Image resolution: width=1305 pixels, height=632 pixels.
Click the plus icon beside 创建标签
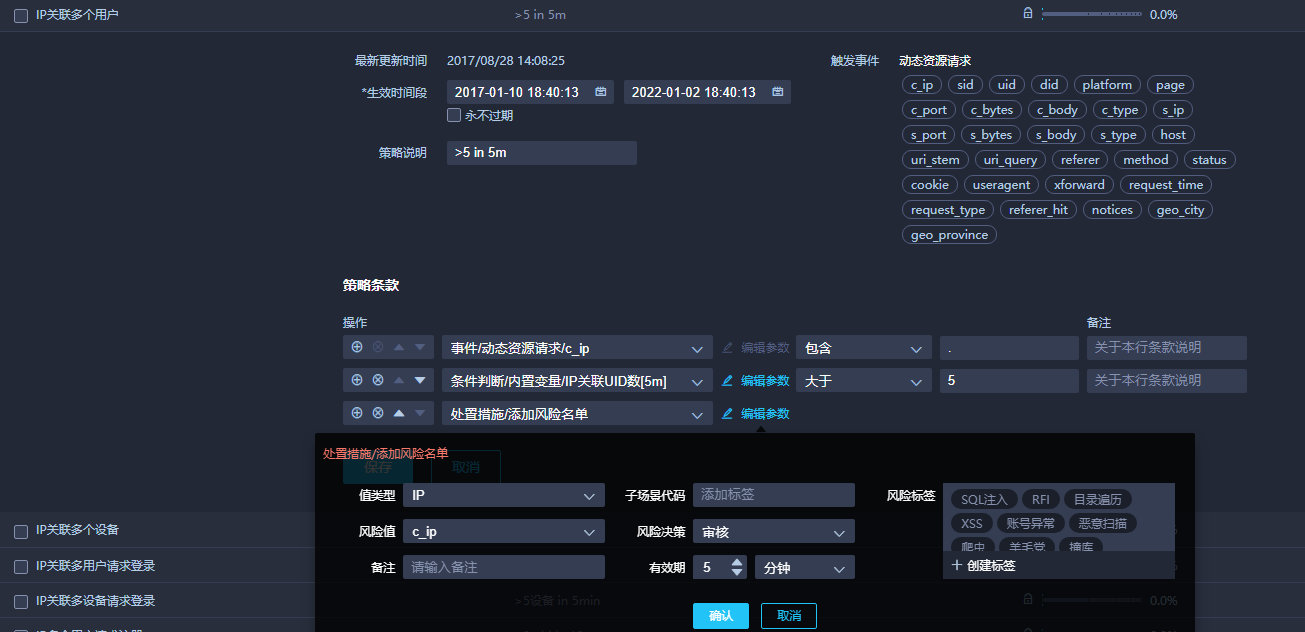[x=956, y=565]
